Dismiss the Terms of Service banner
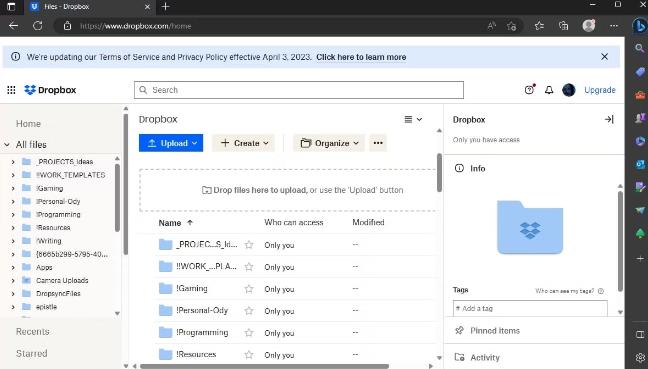 pos(604,57)
